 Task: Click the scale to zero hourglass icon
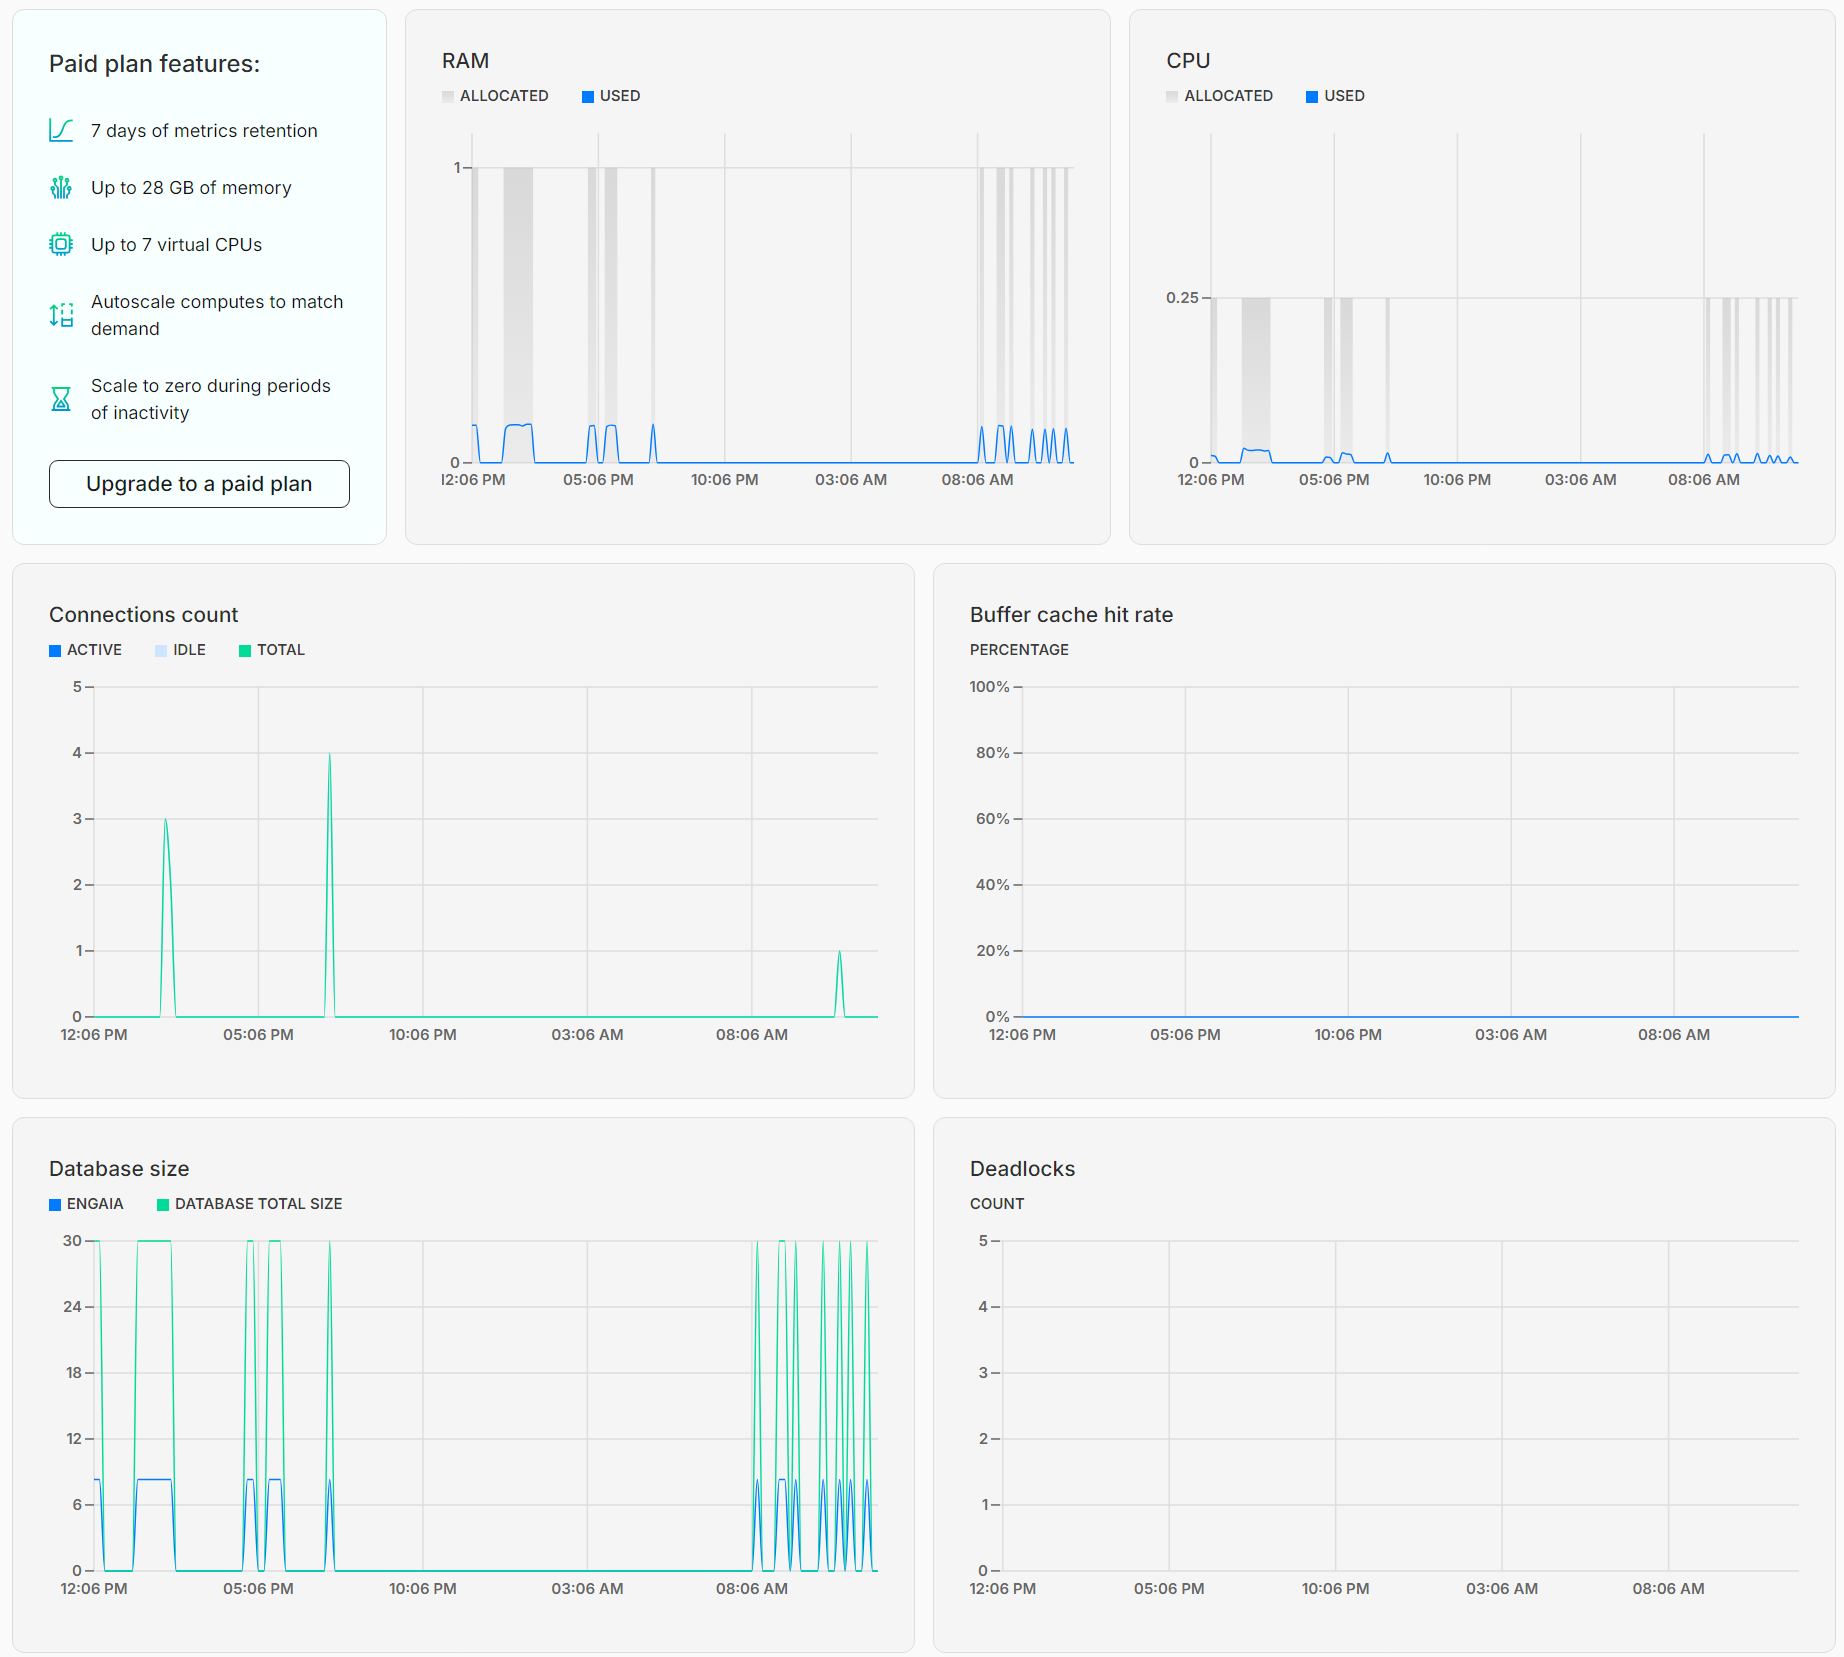click(61, 399)
